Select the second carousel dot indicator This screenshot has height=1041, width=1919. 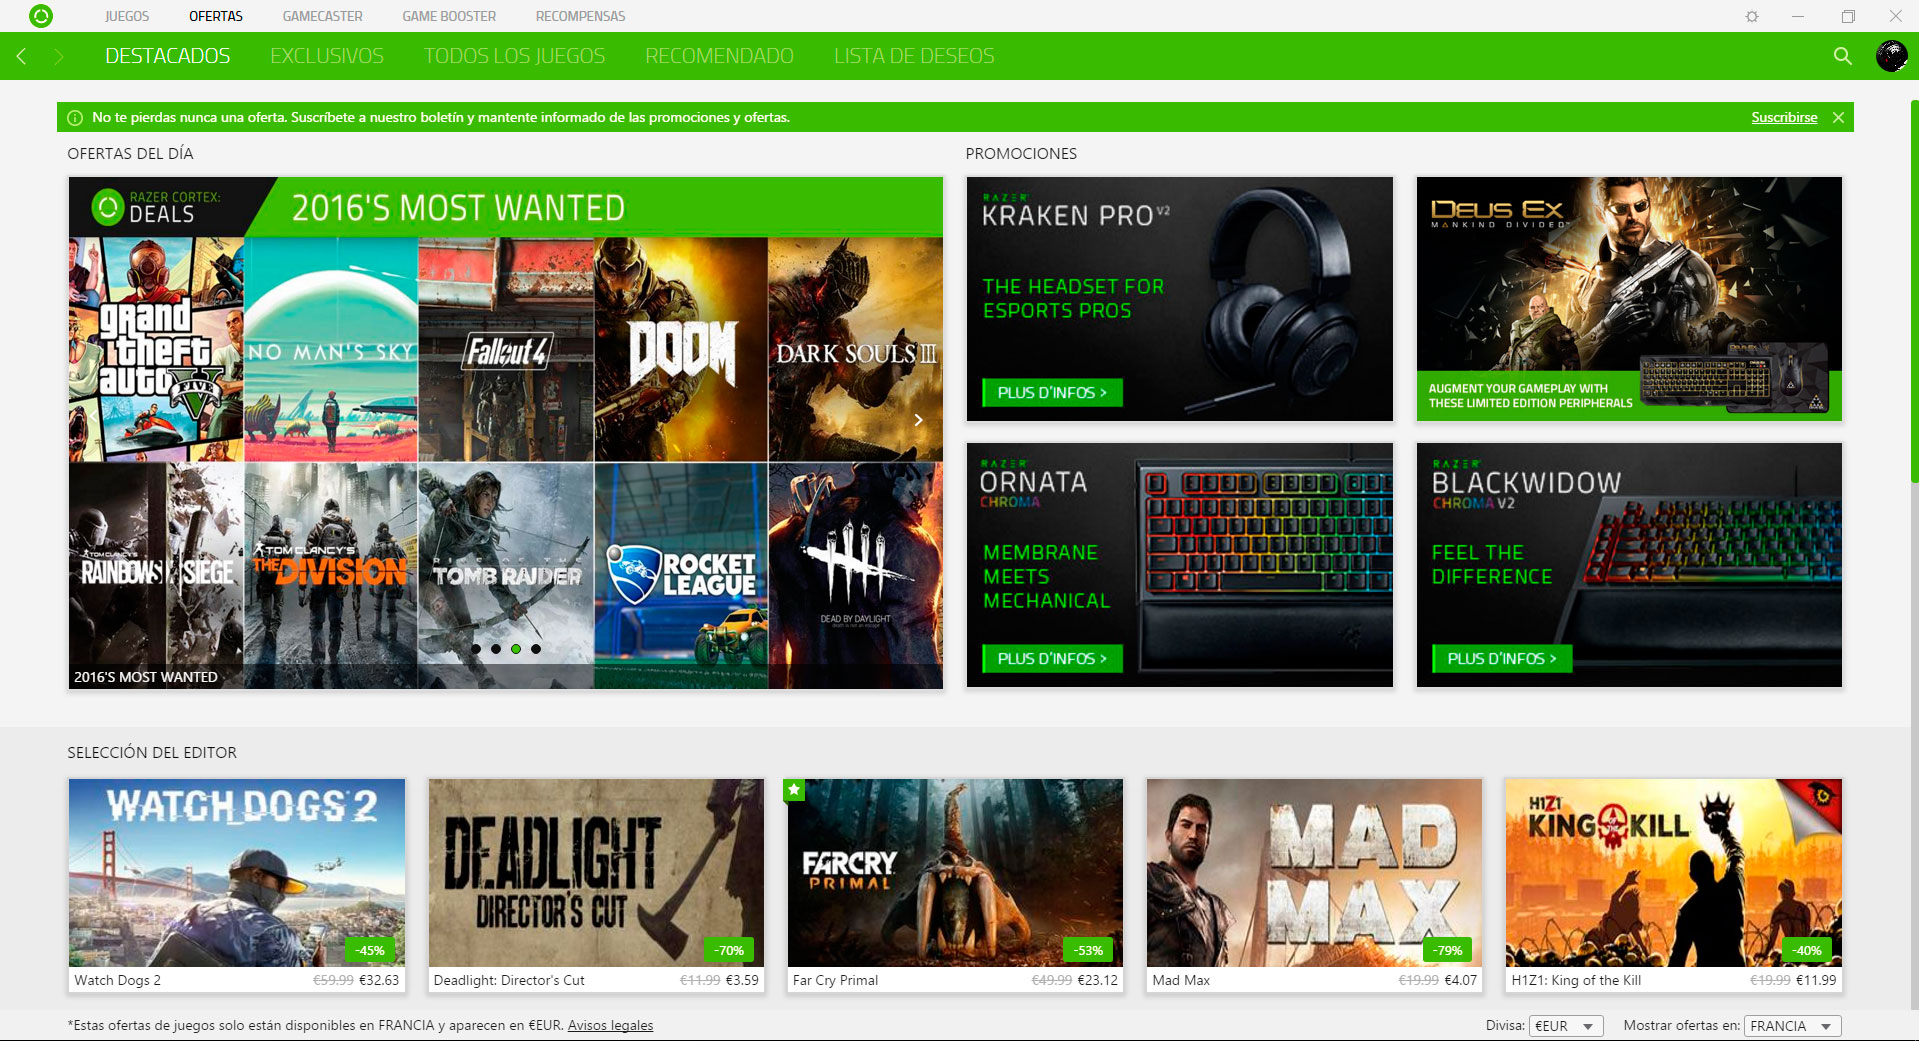[496, 649]
